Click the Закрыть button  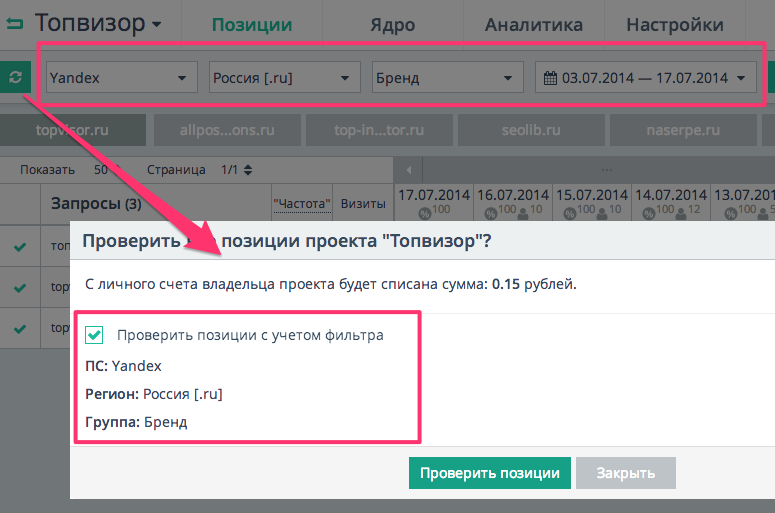(x=625, y=473)
